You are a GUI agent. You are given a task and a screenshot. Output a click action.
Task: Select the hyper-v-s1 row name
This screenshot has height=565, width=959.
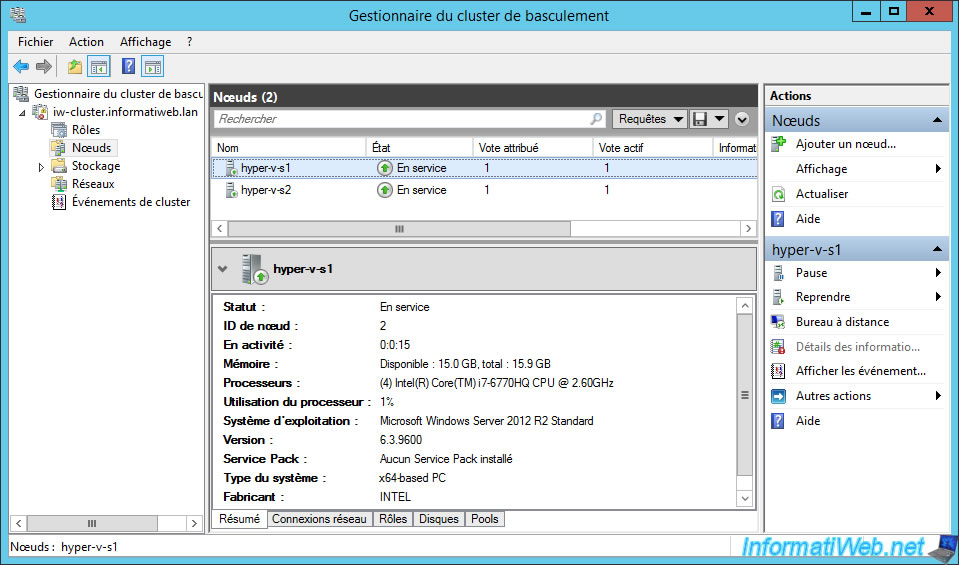265,168
